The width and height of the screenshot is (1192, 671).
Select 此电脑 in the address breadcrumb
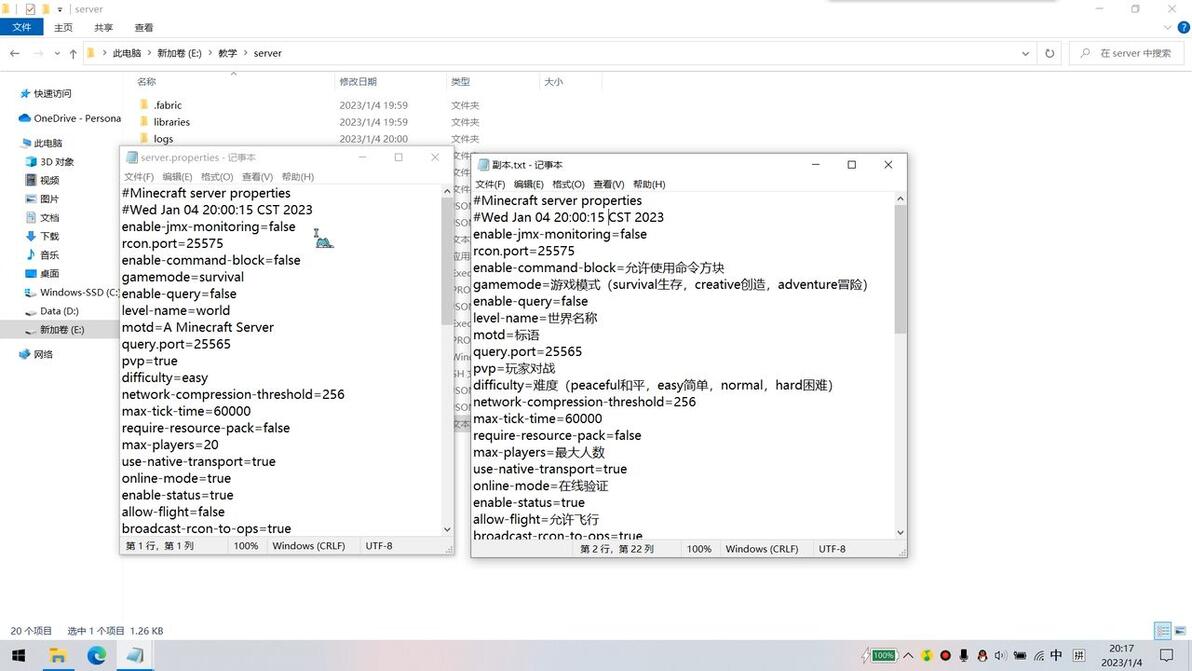click(126, 53)
